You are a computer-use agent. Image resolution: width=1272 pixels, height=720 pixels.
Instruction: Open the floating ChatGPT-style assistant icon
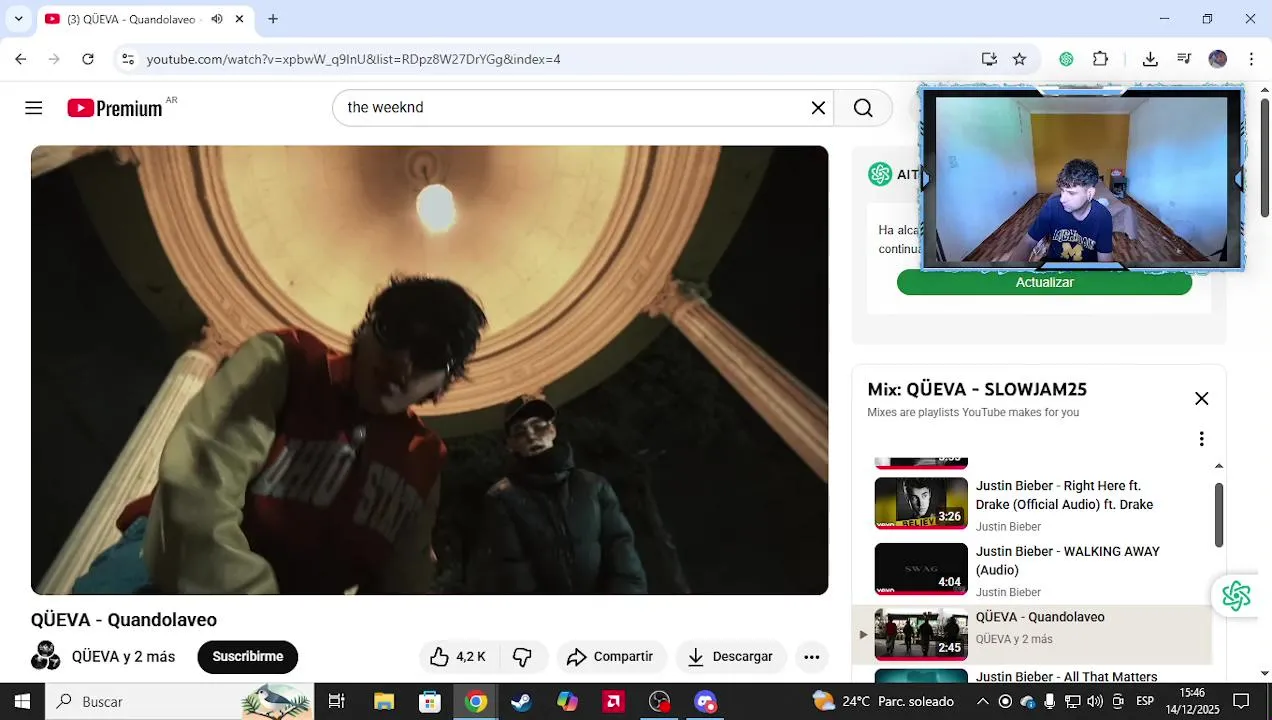click(x=1236, y=596)
